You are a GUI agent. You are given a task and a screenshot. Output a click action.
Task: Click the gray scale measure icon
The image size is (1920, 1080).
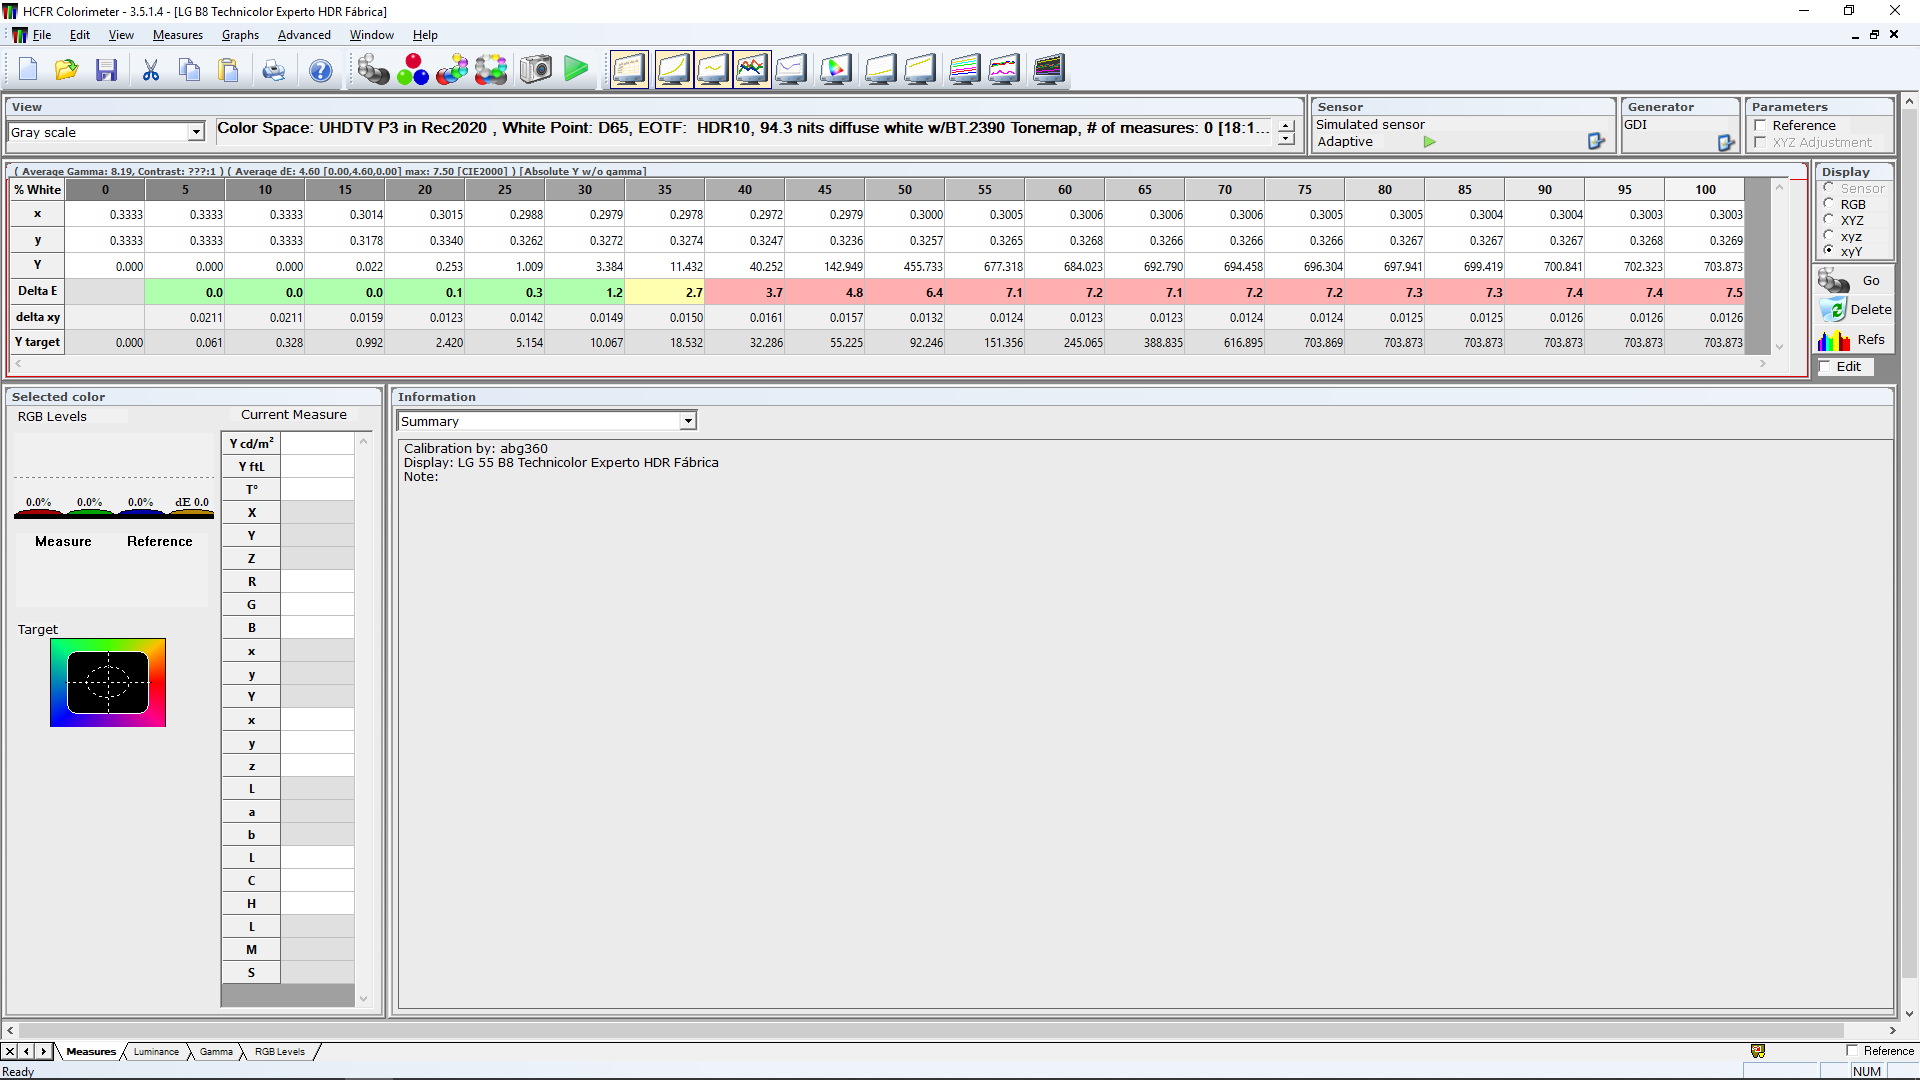[373, 69]
